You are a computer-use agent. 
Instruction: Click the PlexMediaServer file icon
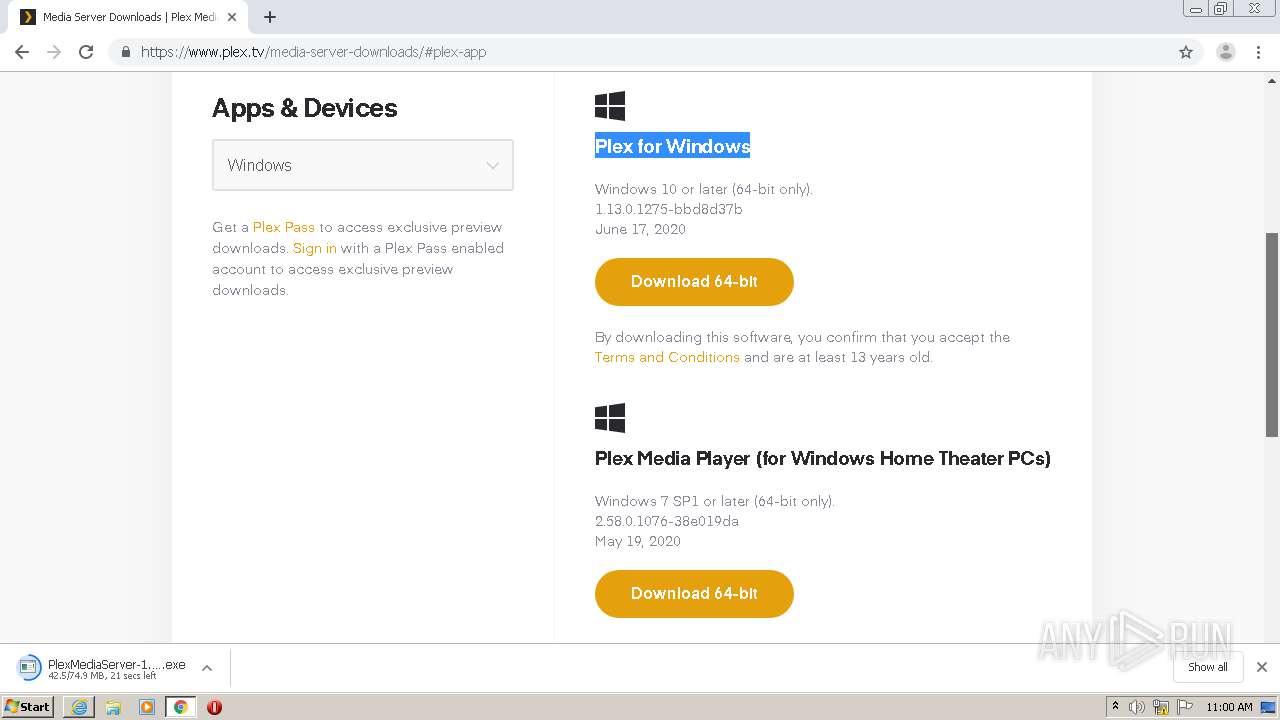[30, 668]
